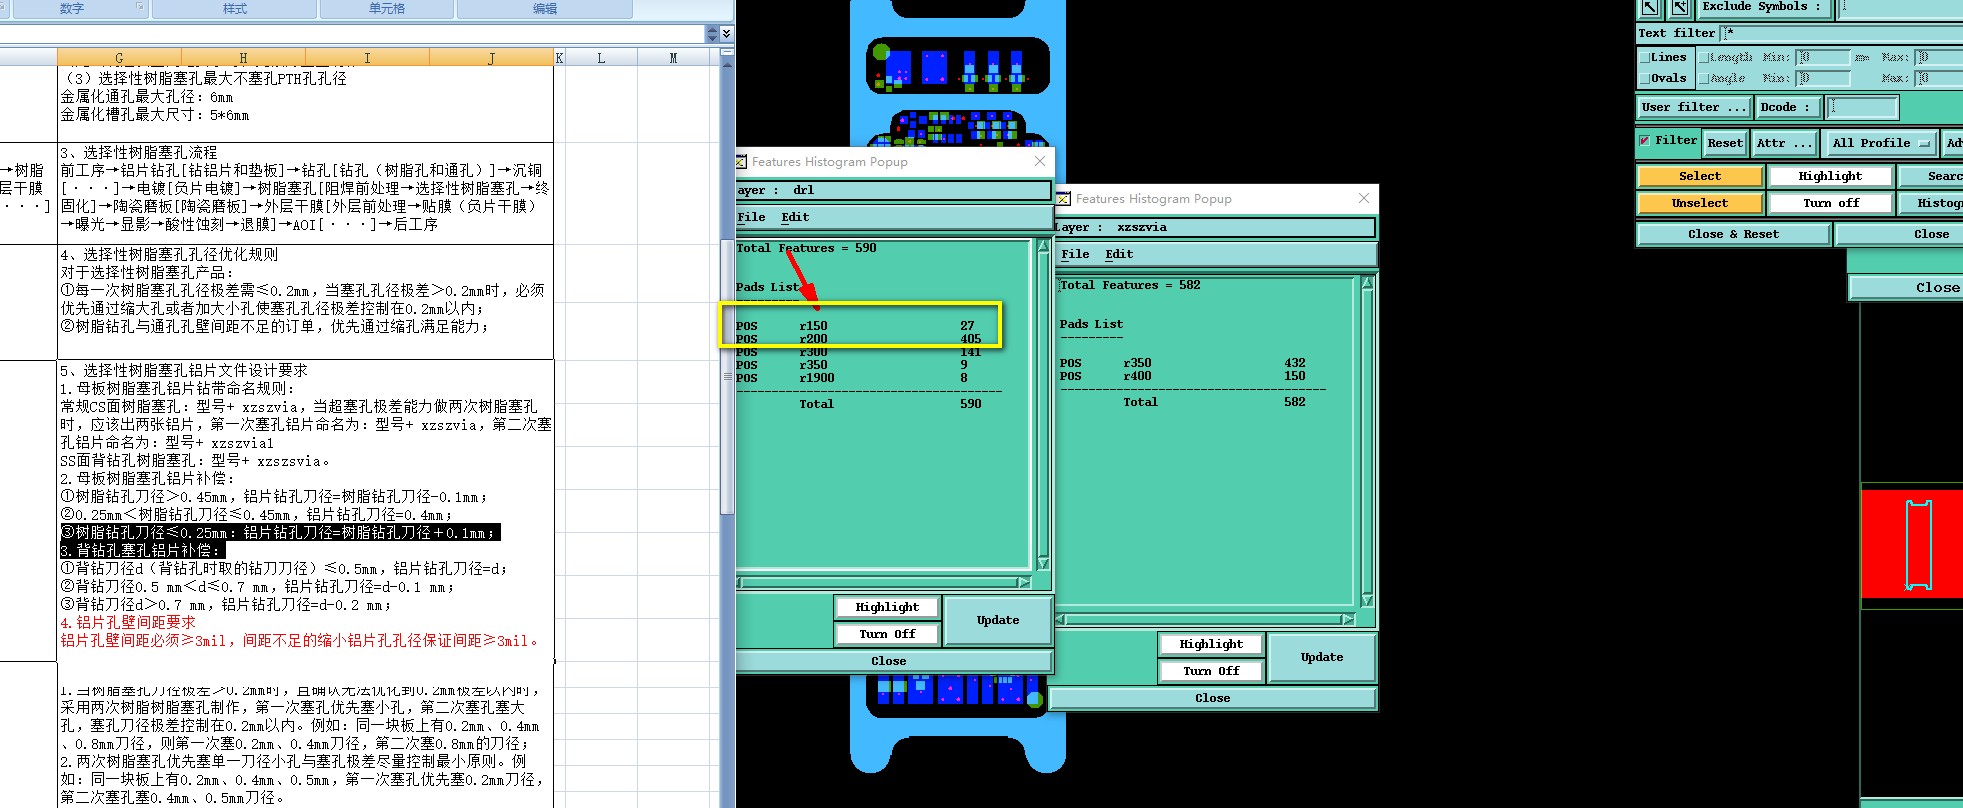Open Edit menu in drl histogram popup
This screenshot has width=1963, height=808.
795,217
